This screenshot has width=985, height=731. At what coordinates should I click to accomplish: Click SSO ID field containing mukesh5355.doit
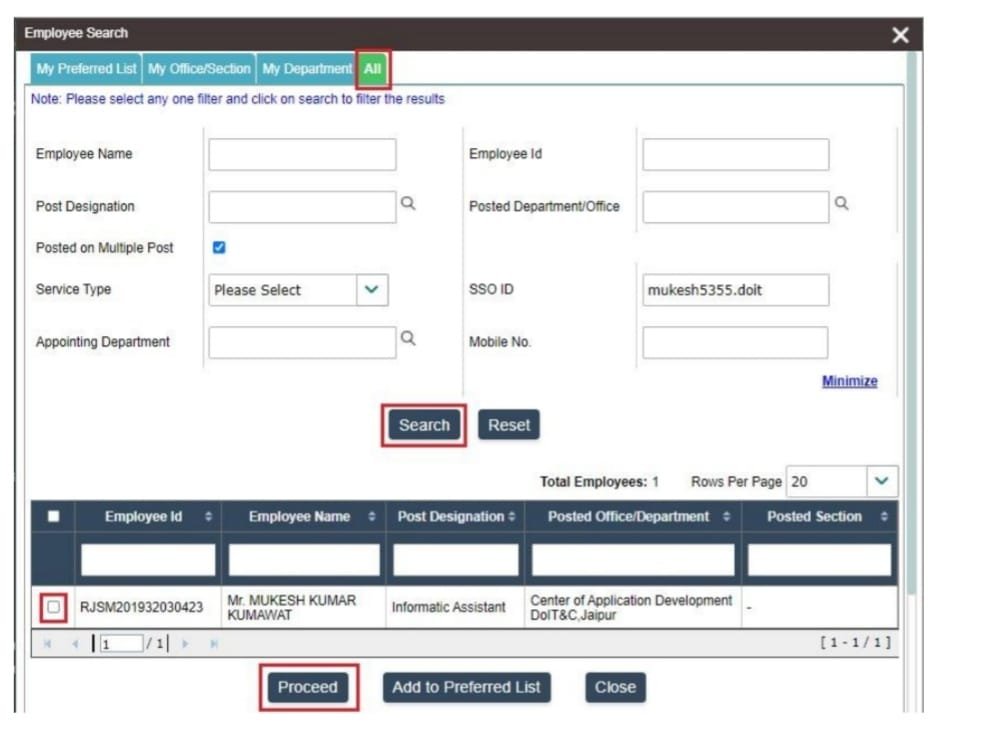pos(736,290)
